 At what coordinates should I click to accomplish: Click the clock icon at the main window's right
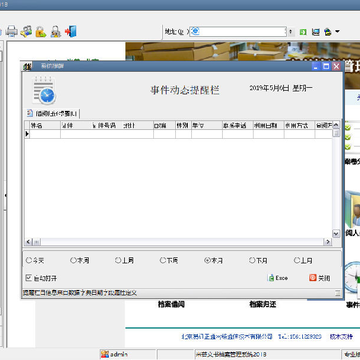(352, 277)
